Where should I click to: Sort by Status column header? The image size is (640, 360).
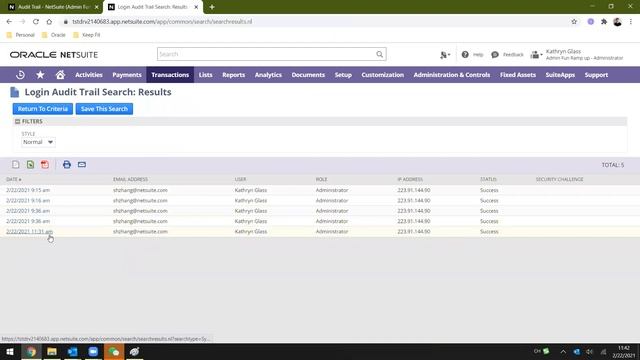[488, 179]
